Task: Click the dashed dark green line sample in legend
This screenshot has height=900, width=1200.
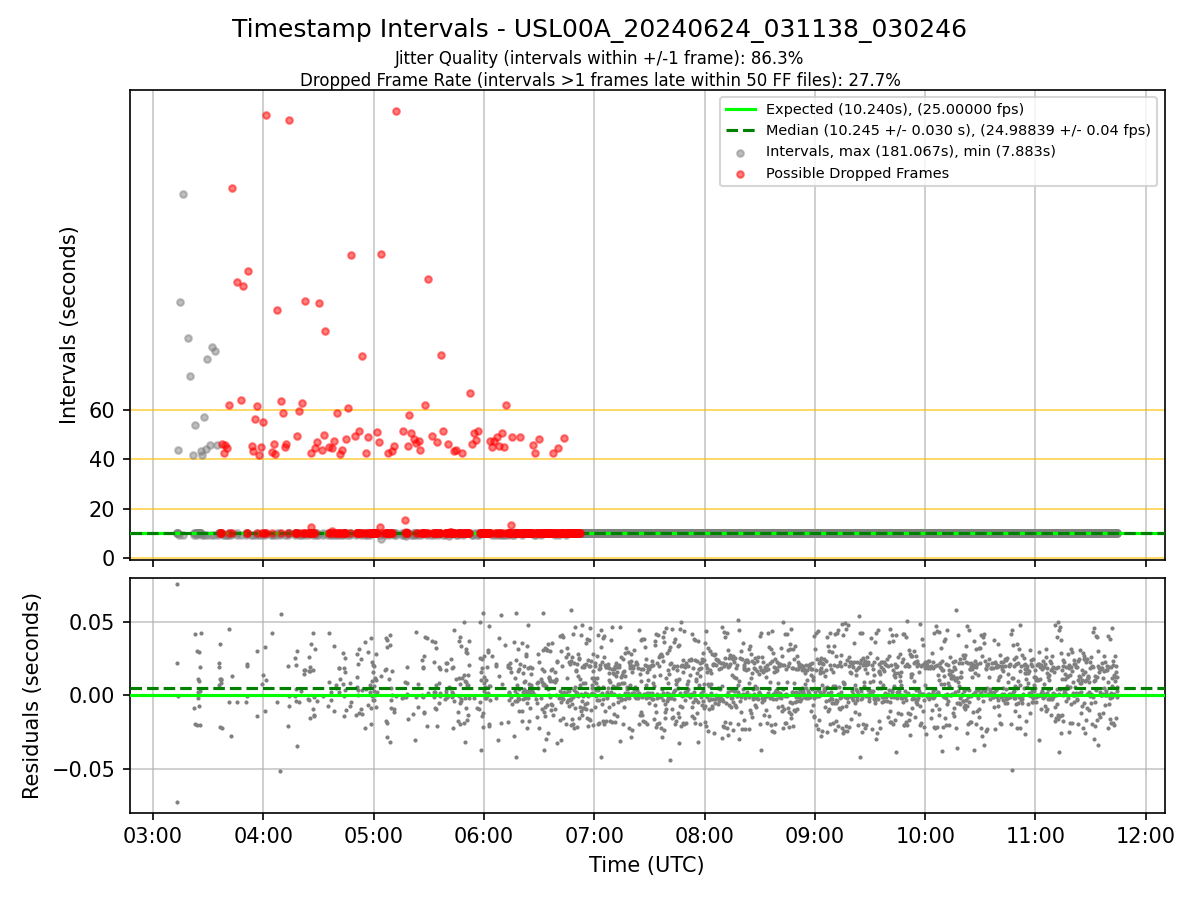Action: point(741,130)
